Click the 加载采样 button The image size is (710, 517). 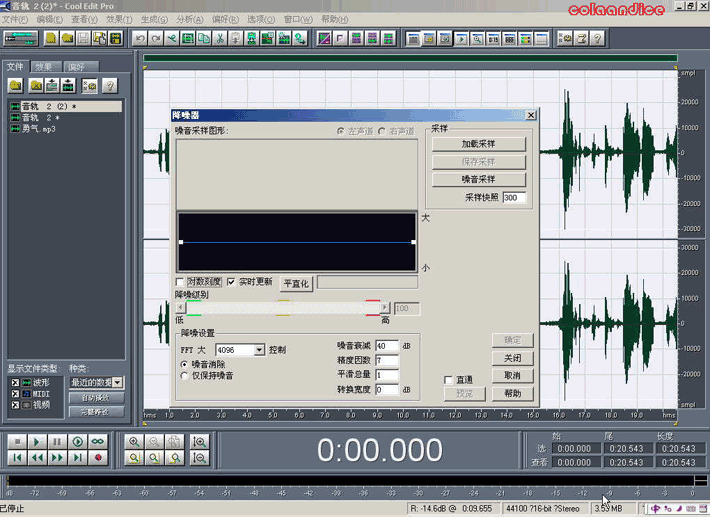pos(479,143)
